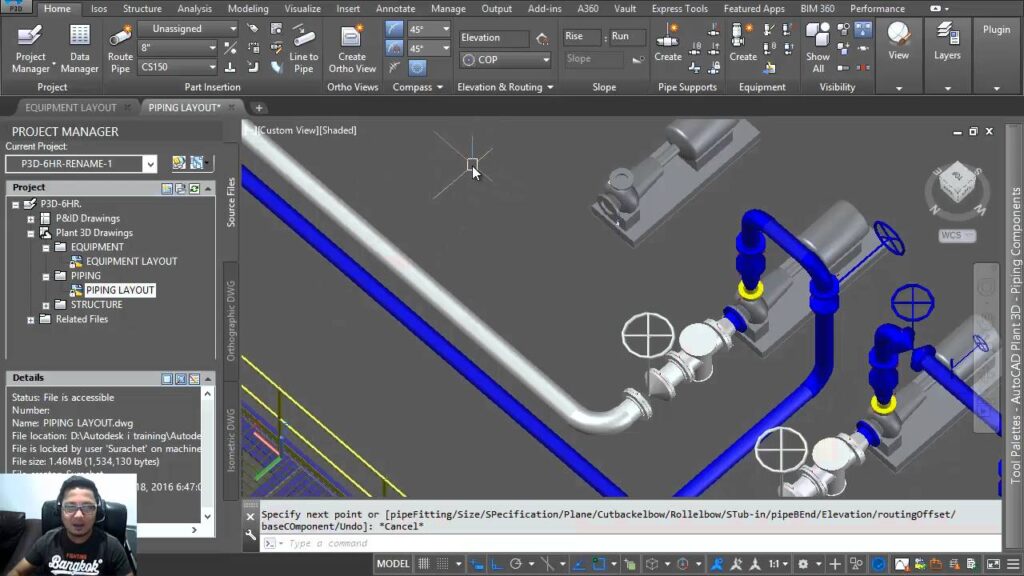Click the Line to Pipe tool
Viewport: 1024px width, 576px height.
point(304,47)
